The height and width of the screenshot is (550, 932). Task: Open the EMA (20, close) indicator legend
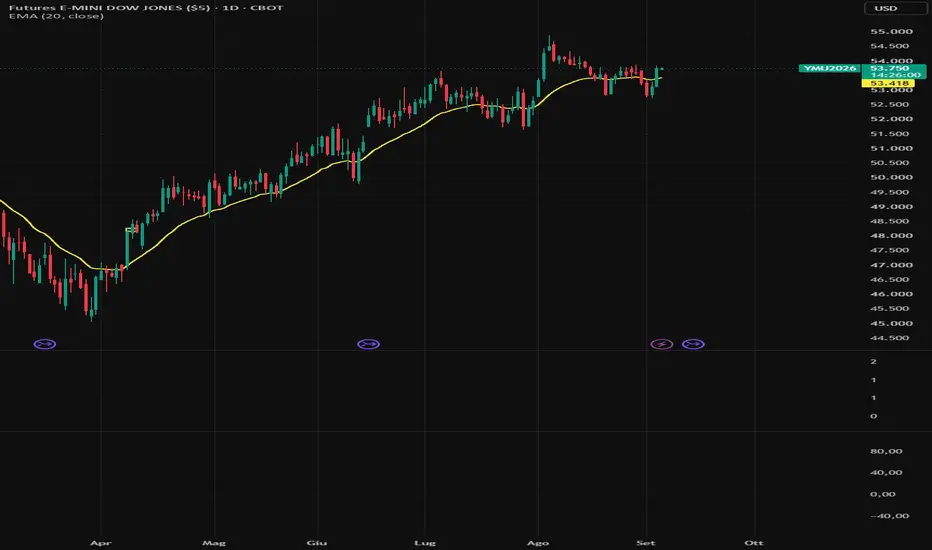[x=56, y=16]
